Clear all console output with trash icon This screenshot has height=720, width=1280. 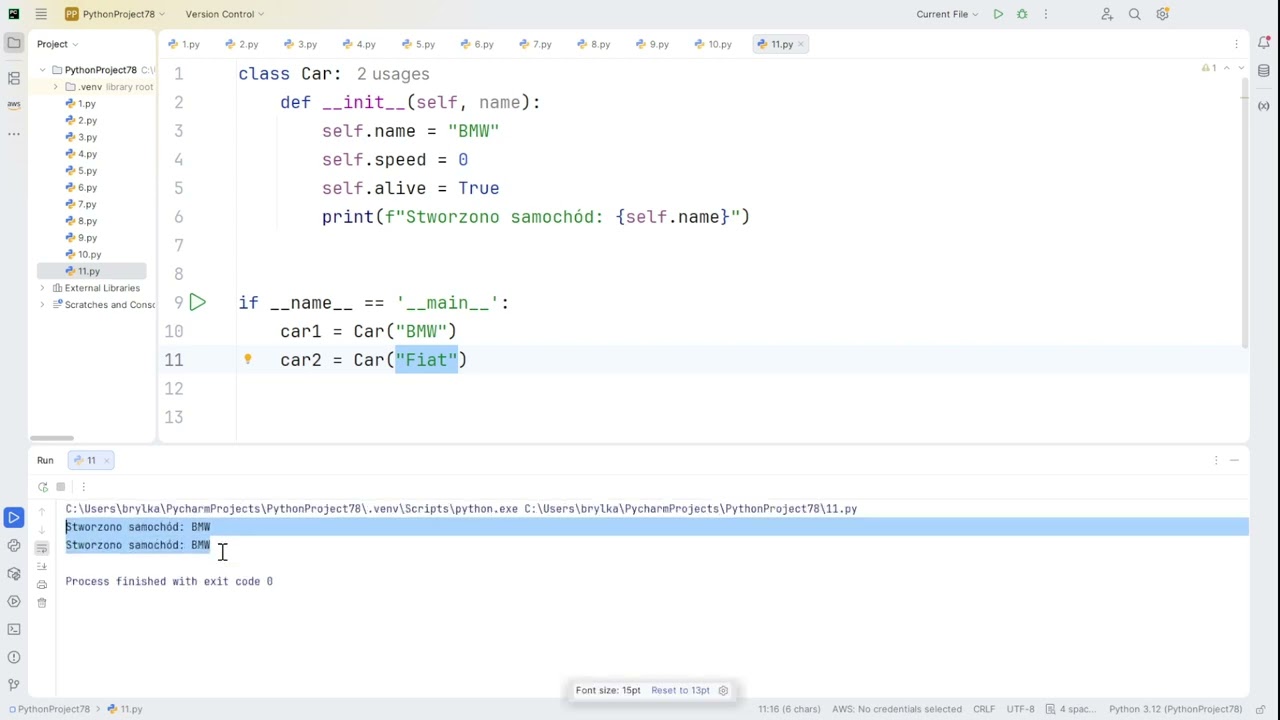(x=42, y=602)
